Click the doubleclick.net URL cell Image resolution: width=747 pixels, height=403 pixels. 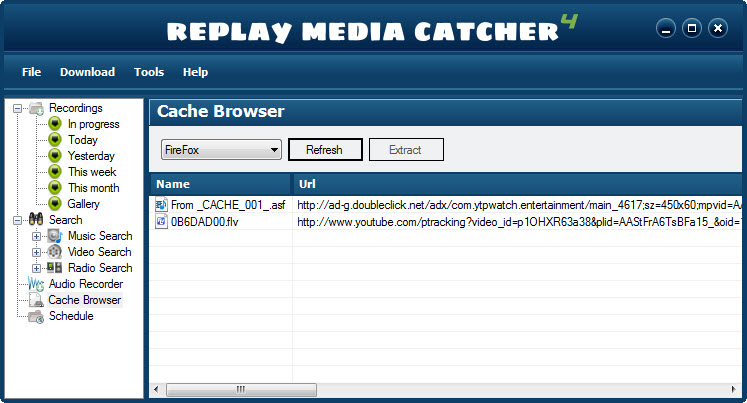pyautogui.click(x=519, y=205)
